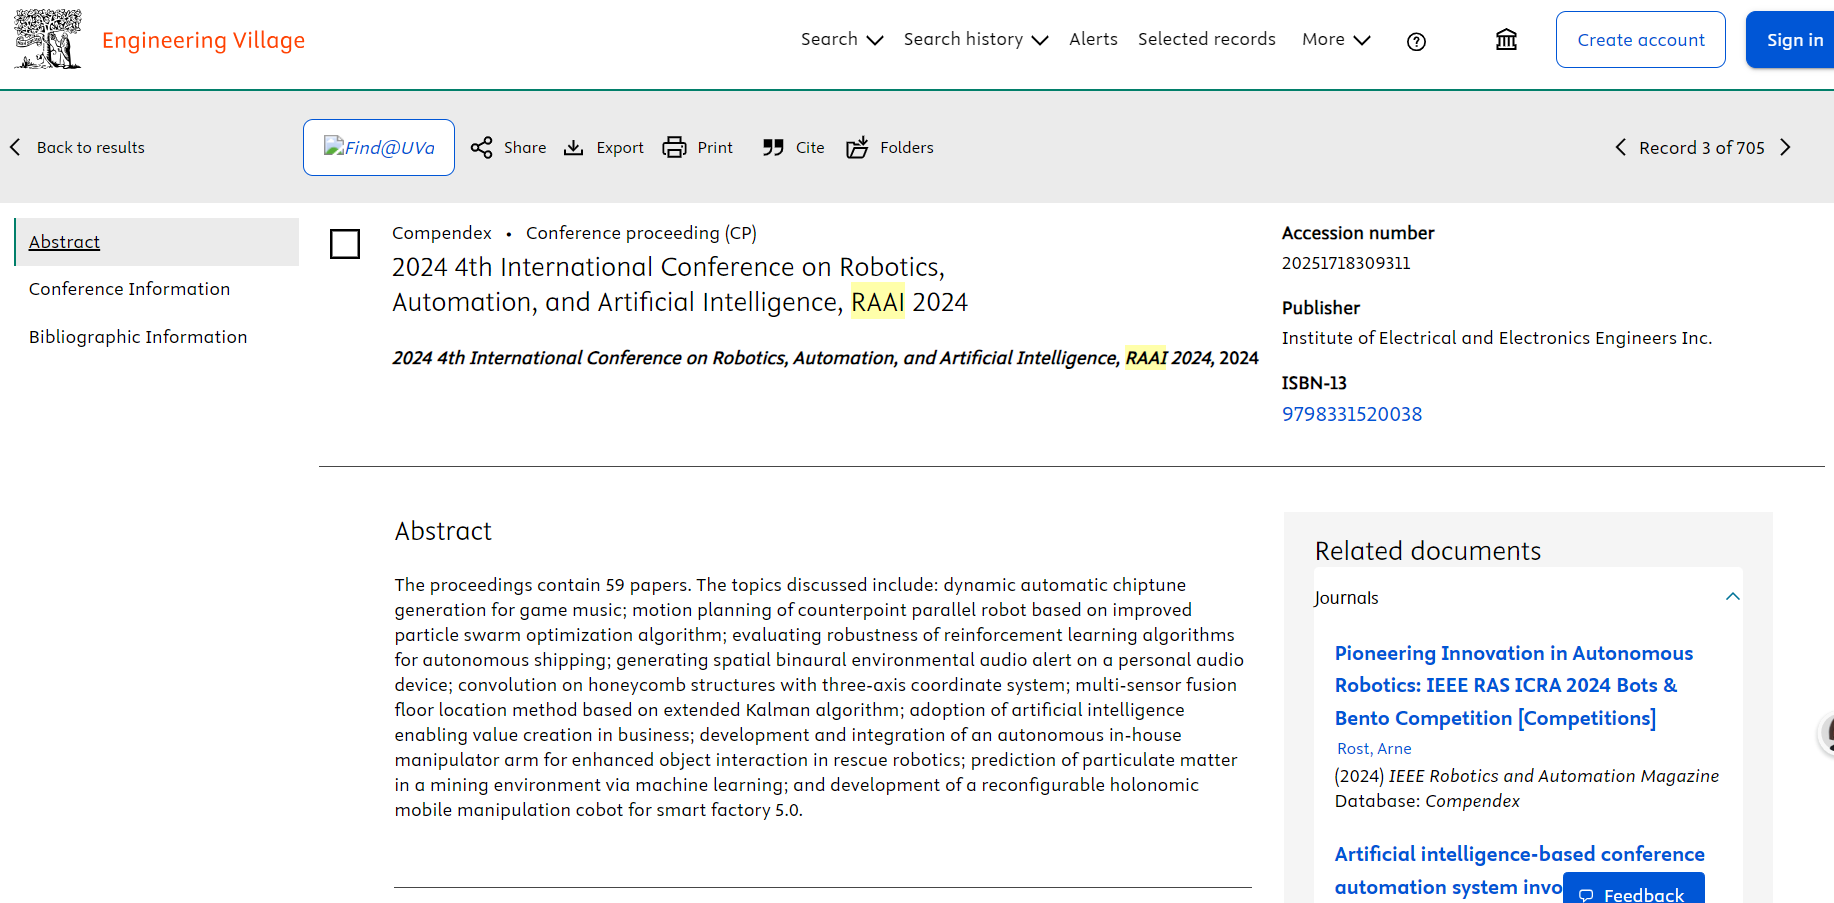Go to next record arrow

[1786, 147]
